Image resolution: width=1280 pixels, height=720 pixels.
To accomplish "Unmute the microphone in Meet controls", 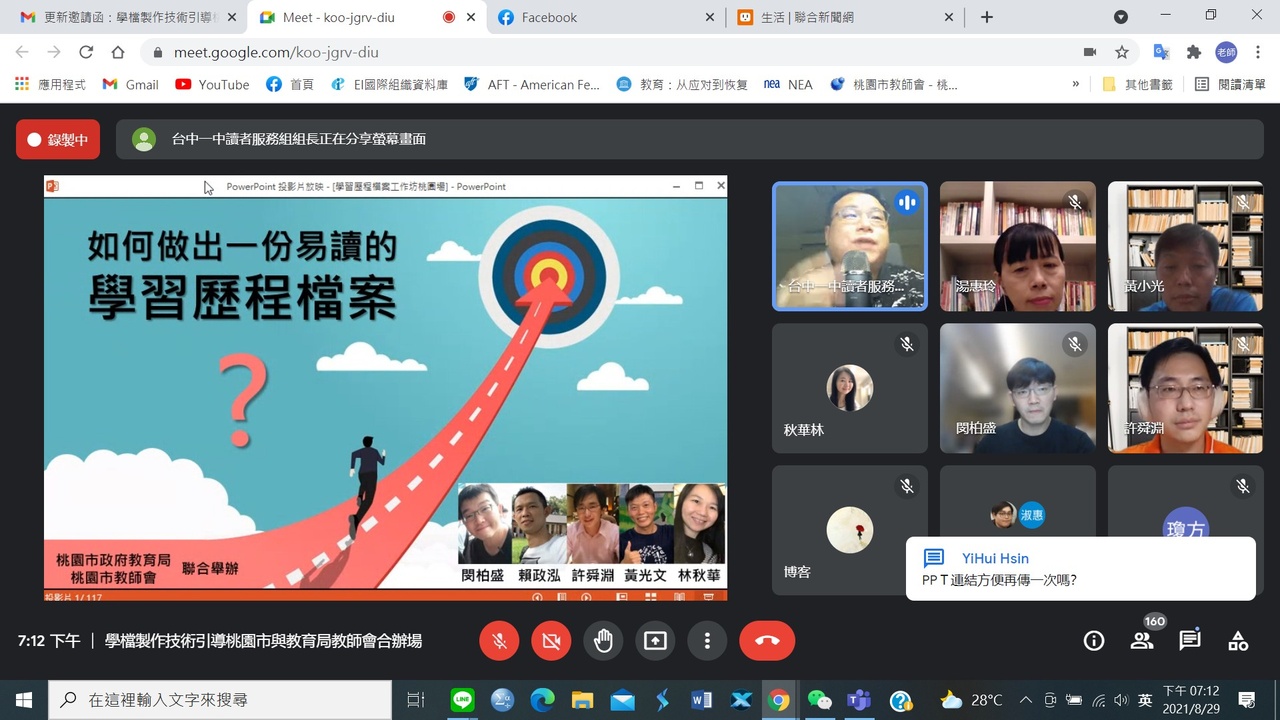I will pyautogui.click(x=499, y=641).
